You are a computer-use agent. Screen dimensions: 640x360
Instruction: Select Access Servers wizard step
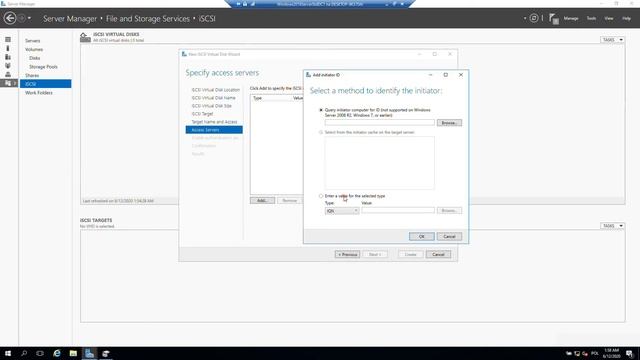coord(214,130)
